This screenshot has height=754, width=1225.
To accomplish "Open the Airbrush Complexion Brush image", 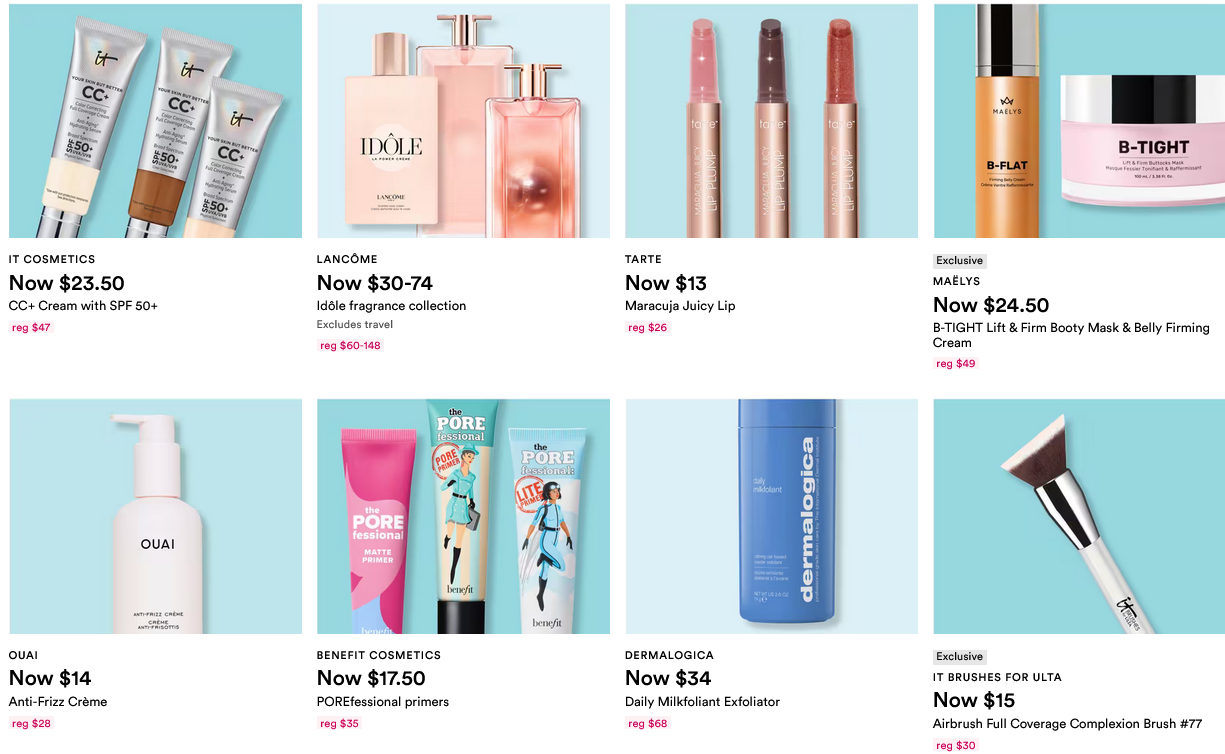I will (1079, 516).
